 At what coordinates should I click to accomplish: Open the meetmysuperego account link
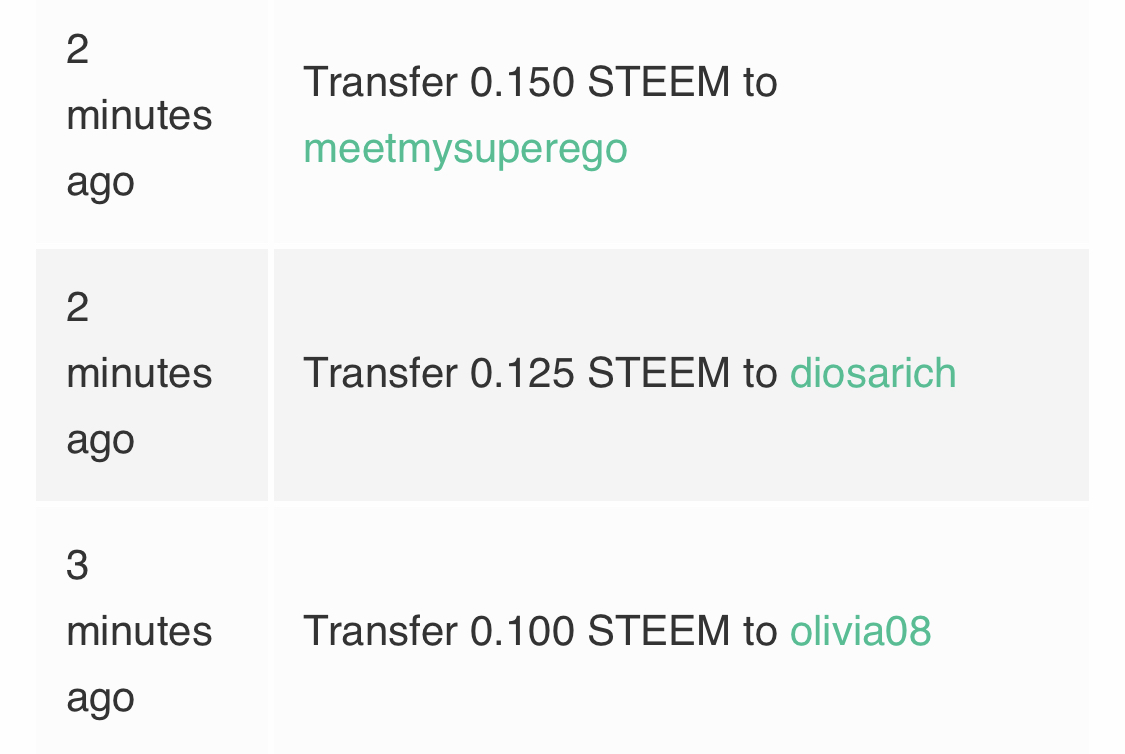(x=466, y=150)
